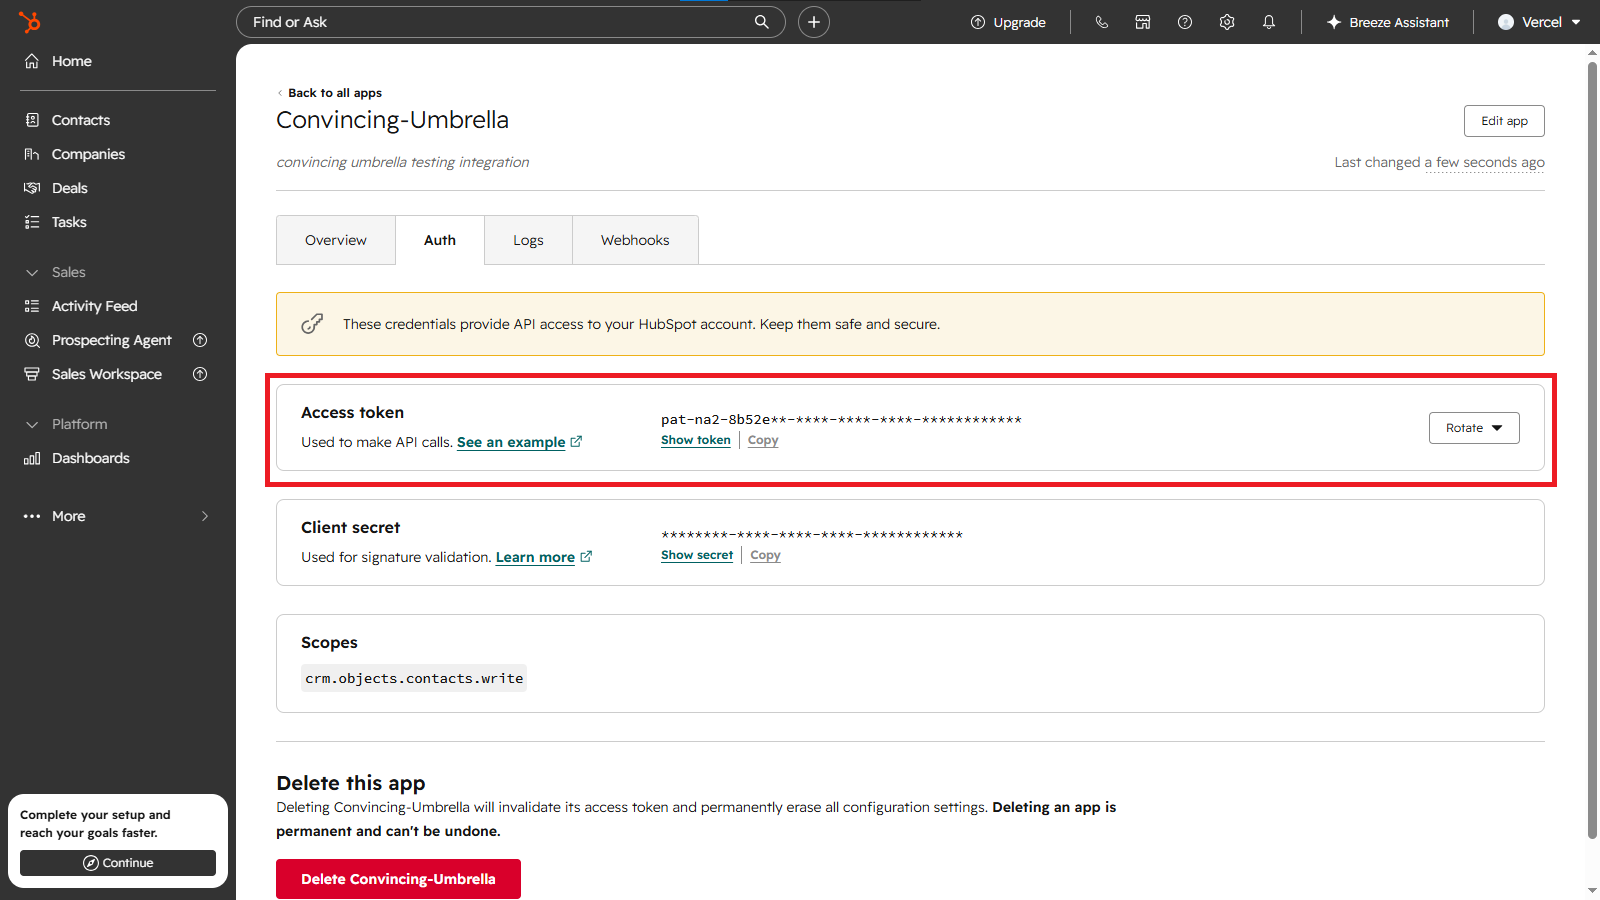This screenshot has height=900, width=1600.
Task: Open the phone calling icon
Action: pos(1101,22)
